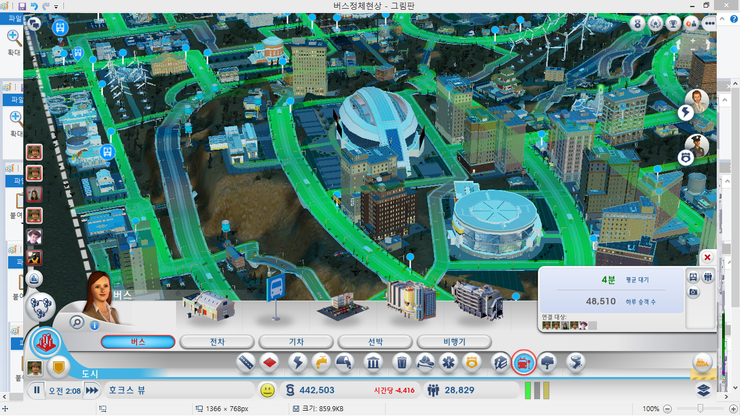
Task: Click Paint zoom in plus button
Action: tap(733, 408)
